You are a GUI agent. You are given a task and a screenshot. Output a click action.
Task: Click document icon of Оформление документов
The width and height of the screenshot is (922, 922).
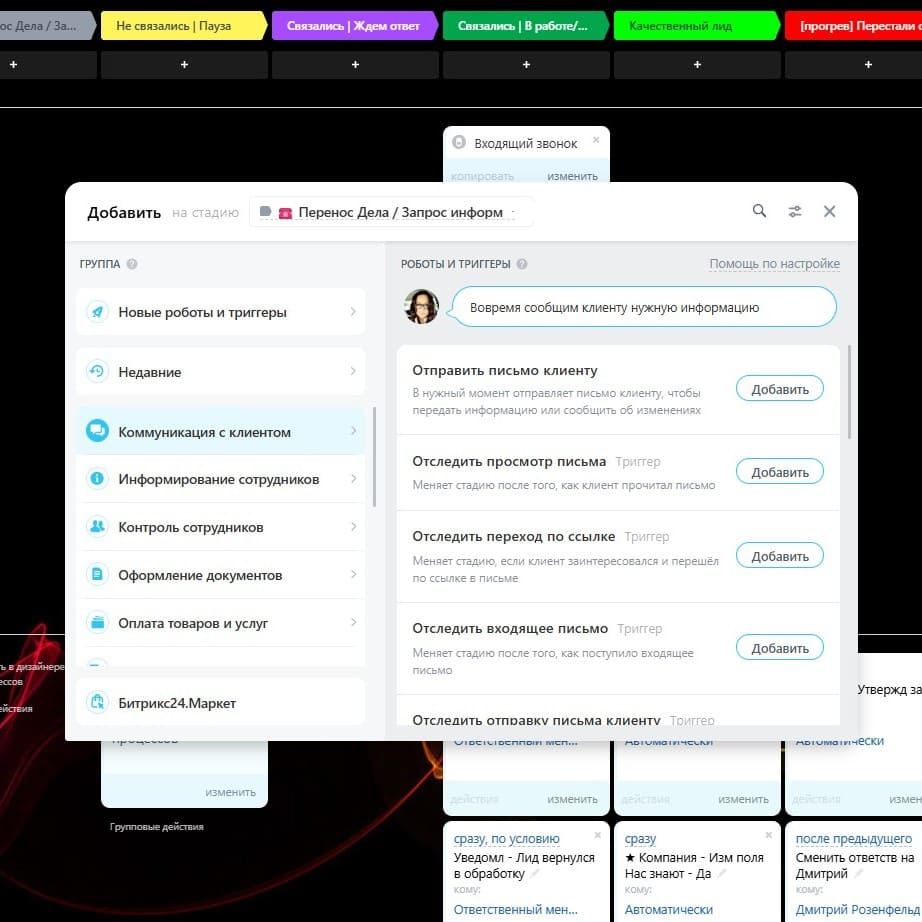98,574
